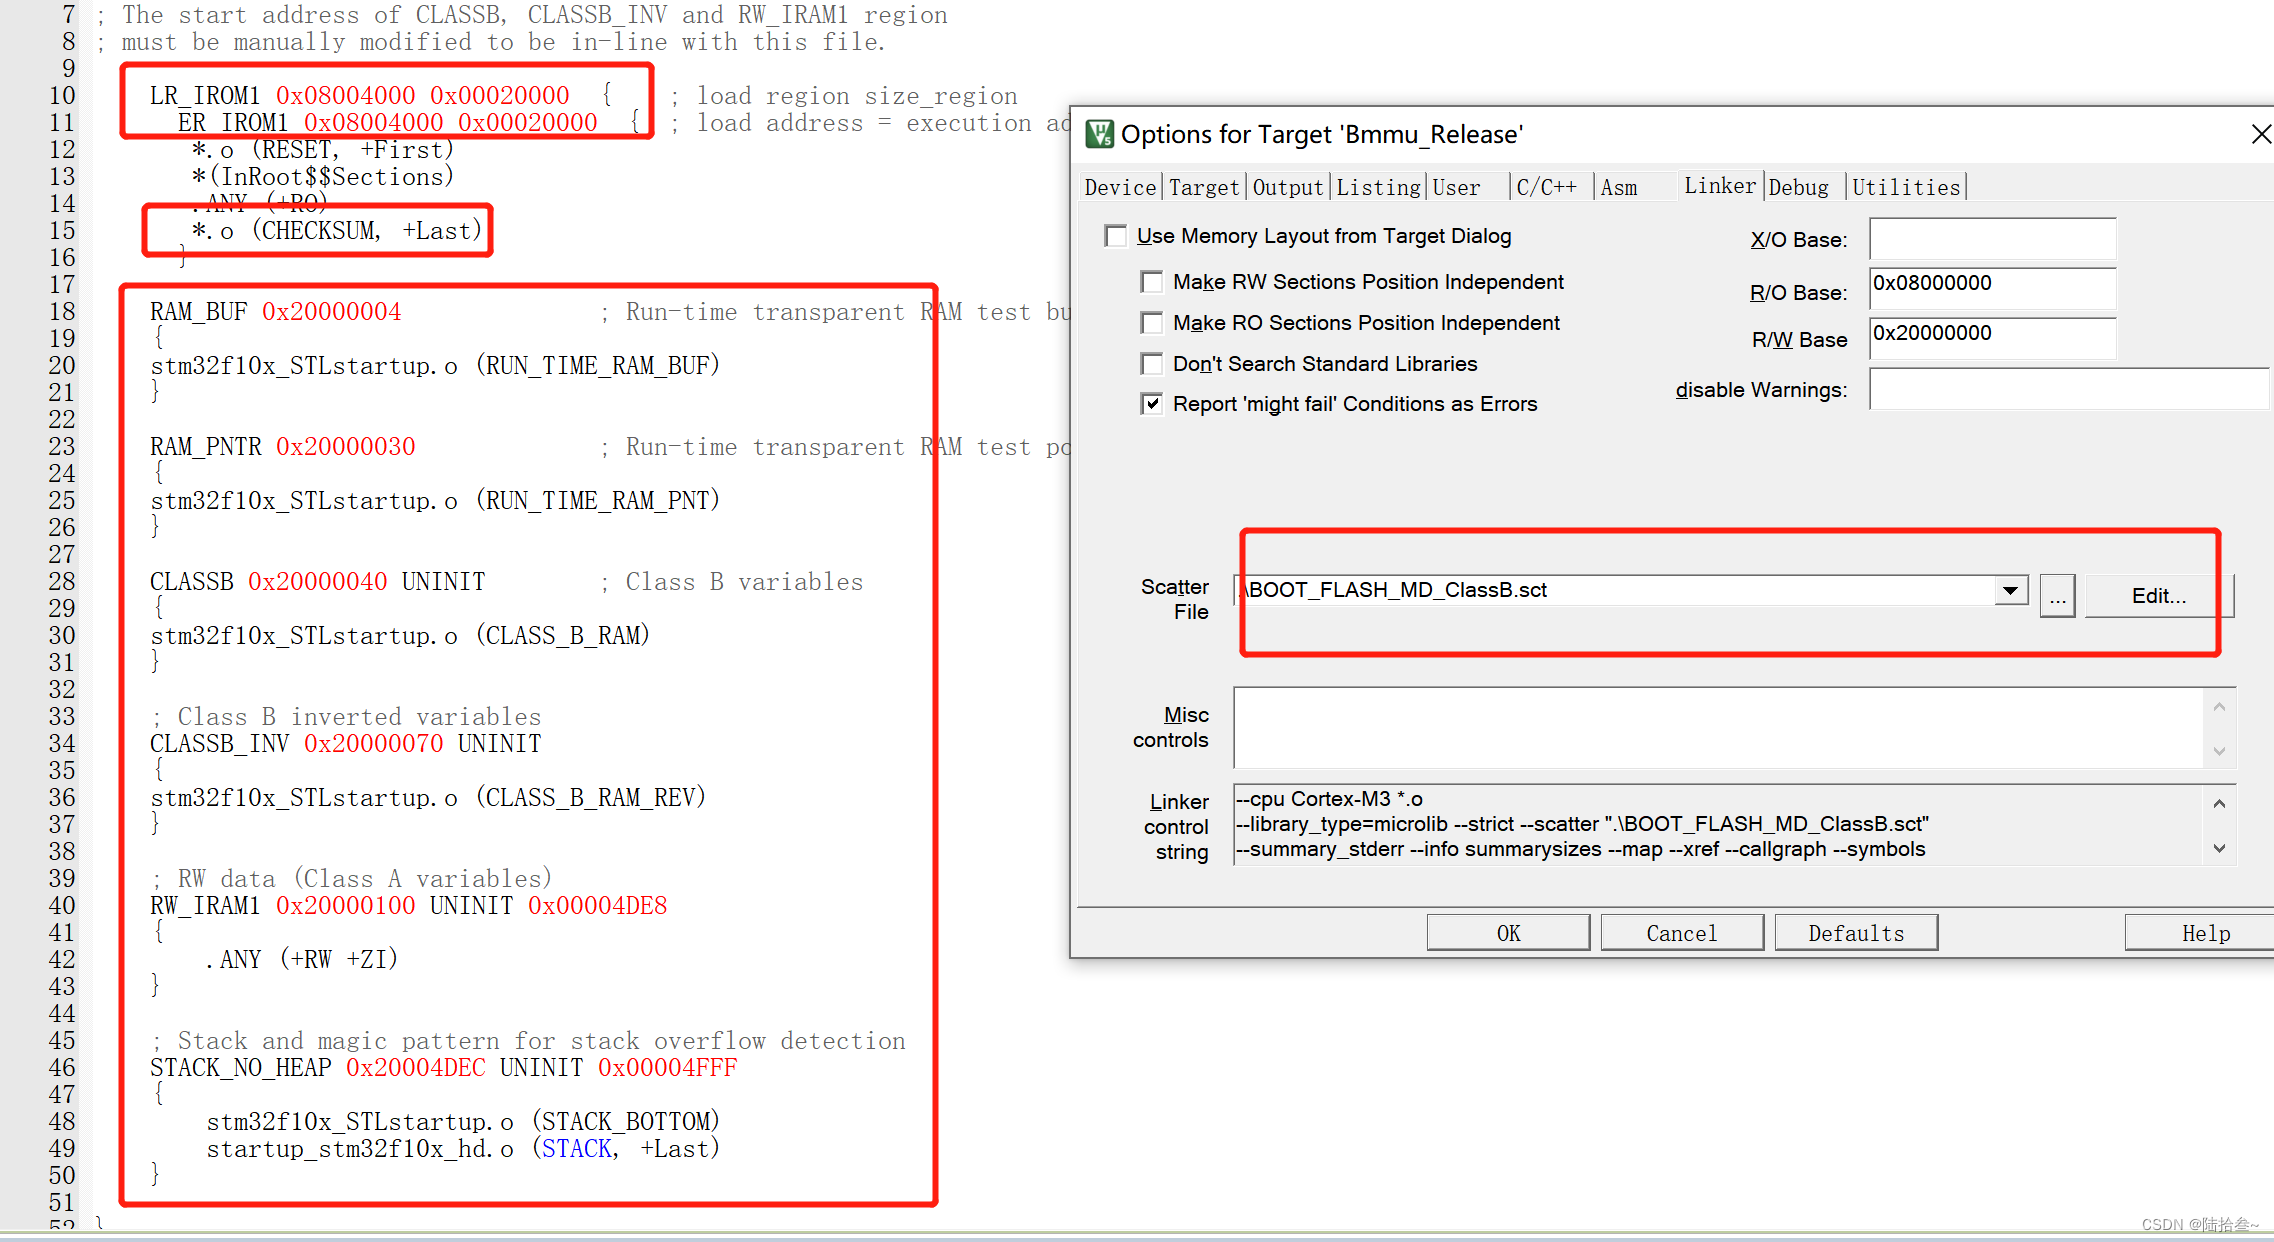The height and width of the screenshot is (1242, 2274).
Task: Click OK to apply linker settings
Action: (x=1508, y=932)
